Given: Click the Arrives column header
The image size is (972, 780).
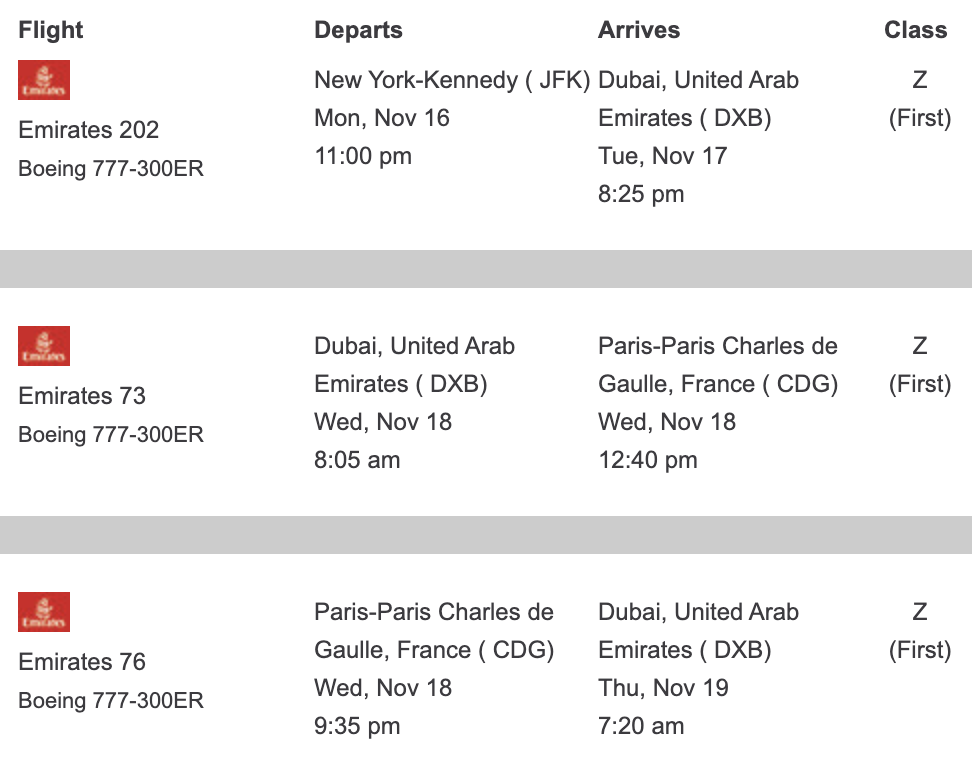Looking at the screenshot, I should tap(639, 30).
